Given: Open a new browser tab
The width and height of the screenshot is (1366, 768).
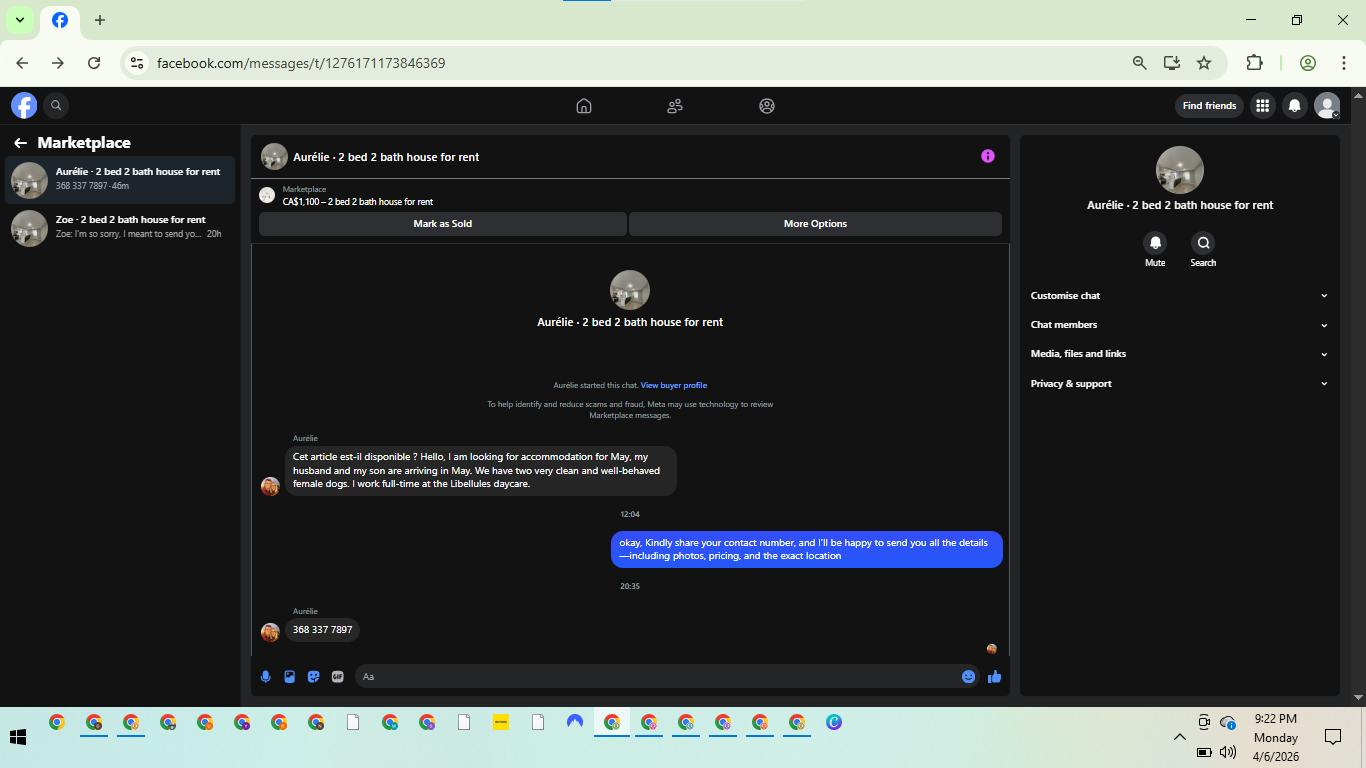Looking at the screenshot, I should [100, 20].
